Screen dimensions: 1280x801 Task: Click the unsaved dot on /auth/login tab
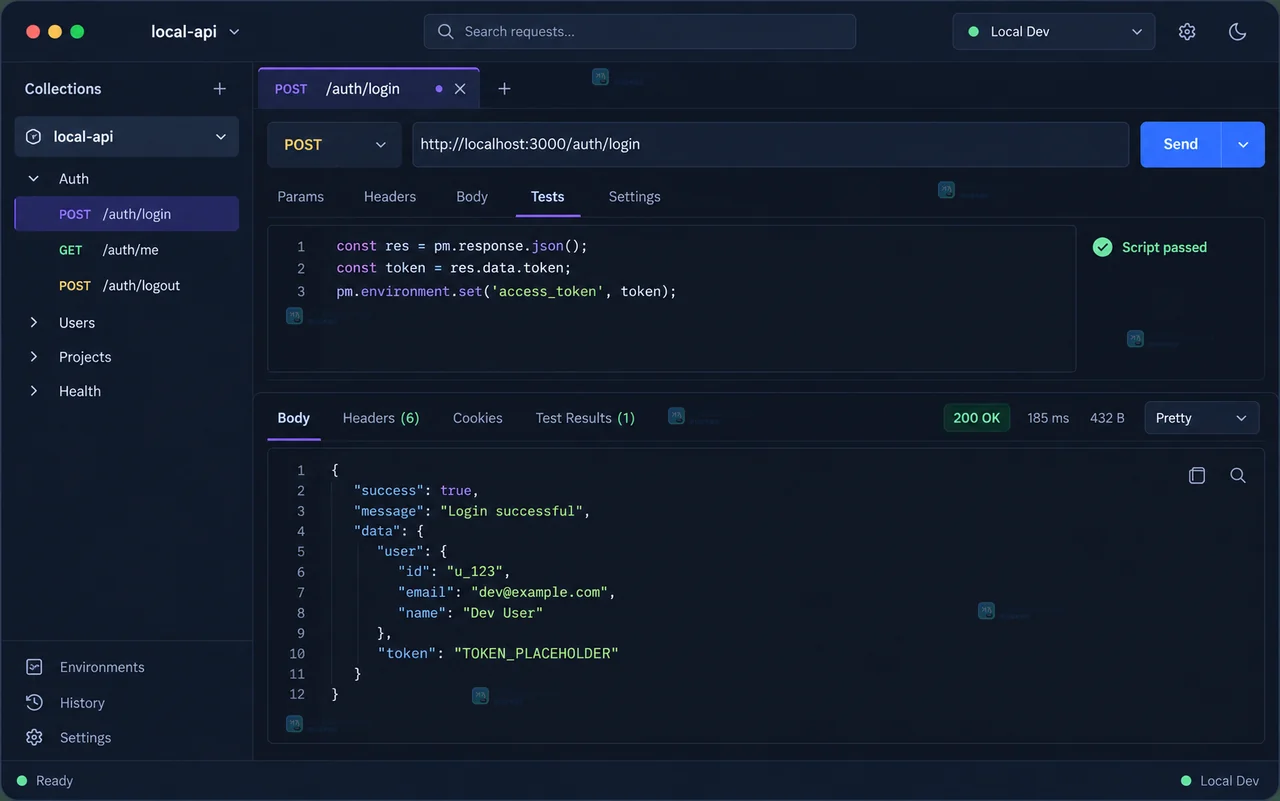(x=438, y=89)
